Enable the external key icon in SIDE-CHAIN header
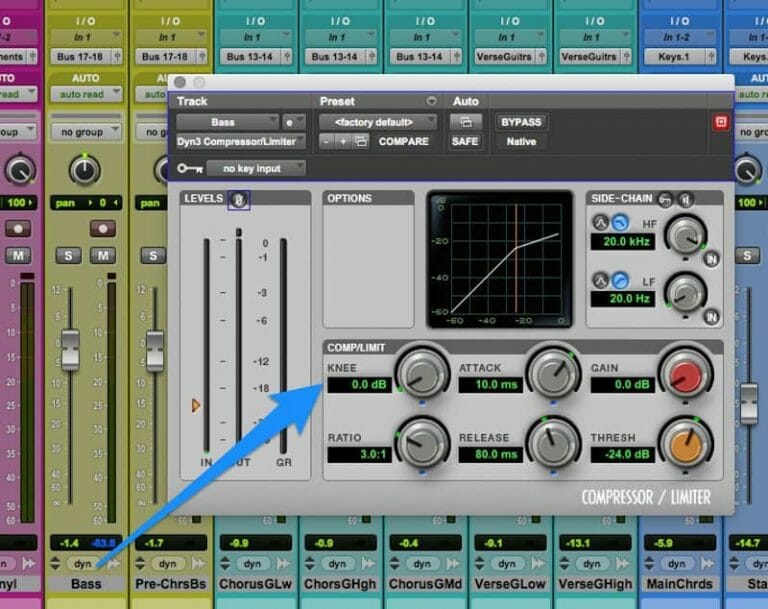 point(665,199)
